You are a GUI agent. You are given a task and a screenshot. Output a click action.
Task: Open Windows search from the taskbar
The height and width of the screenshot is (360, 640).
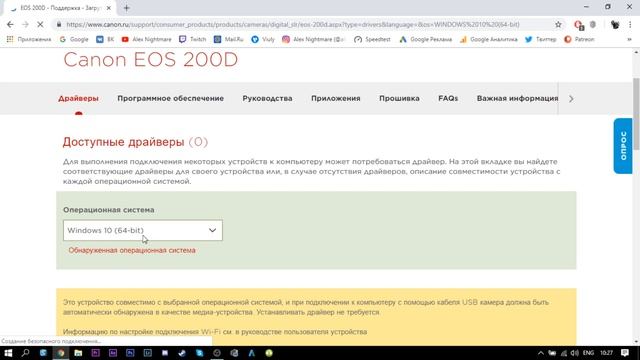(25, 353)
